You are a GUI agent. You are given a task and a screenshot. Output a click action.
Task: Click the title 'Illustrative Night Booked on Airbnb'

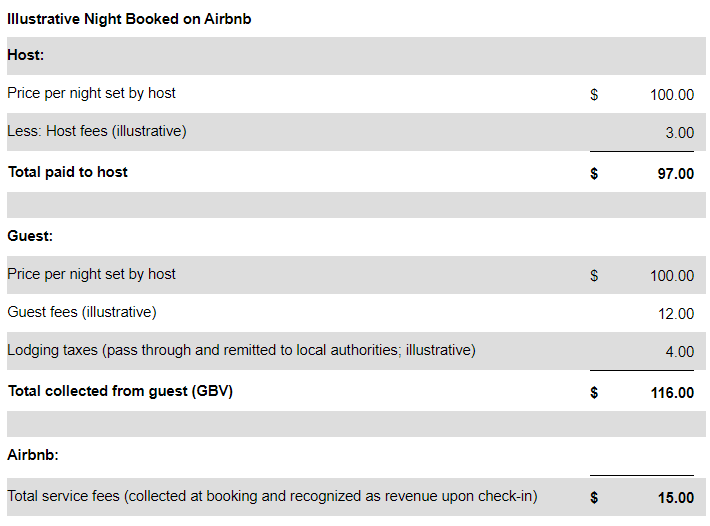(129, 19)
